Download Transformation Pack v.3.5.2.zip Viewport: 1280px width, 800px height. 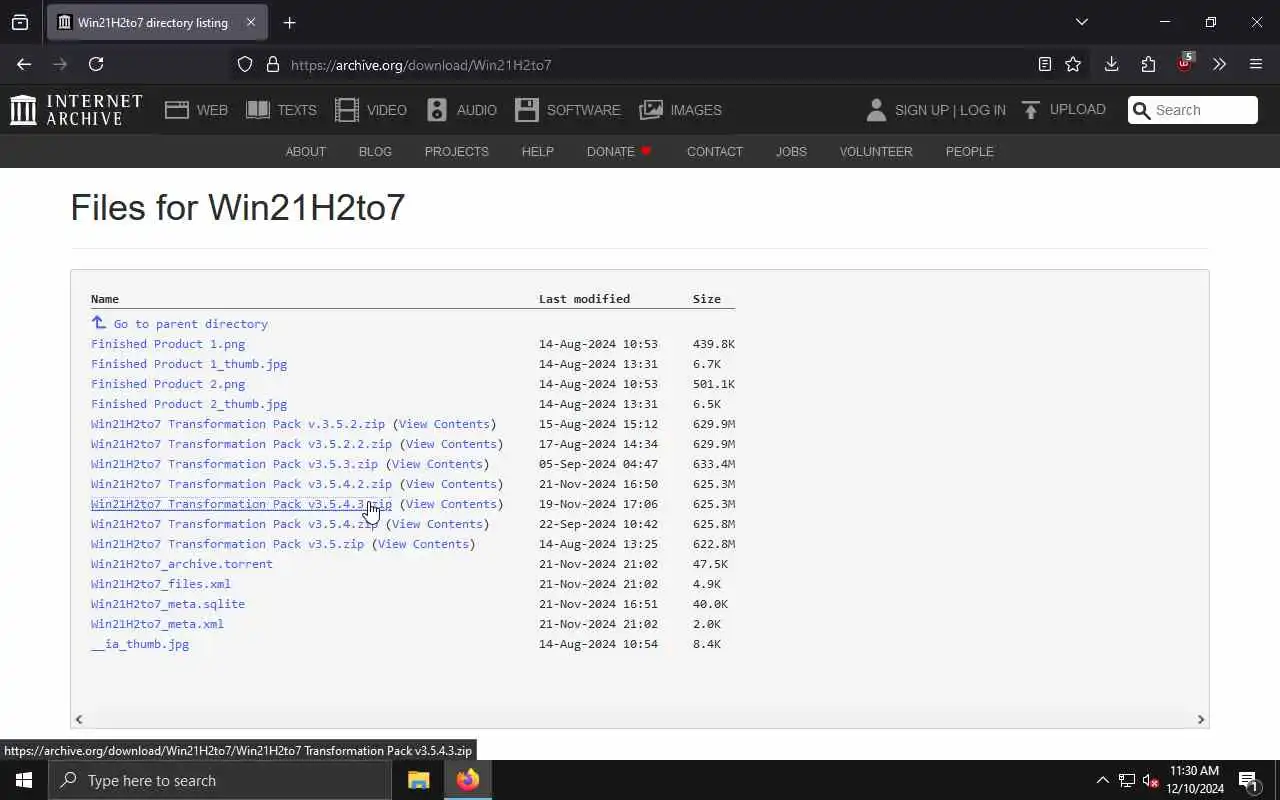click(238, 424)
